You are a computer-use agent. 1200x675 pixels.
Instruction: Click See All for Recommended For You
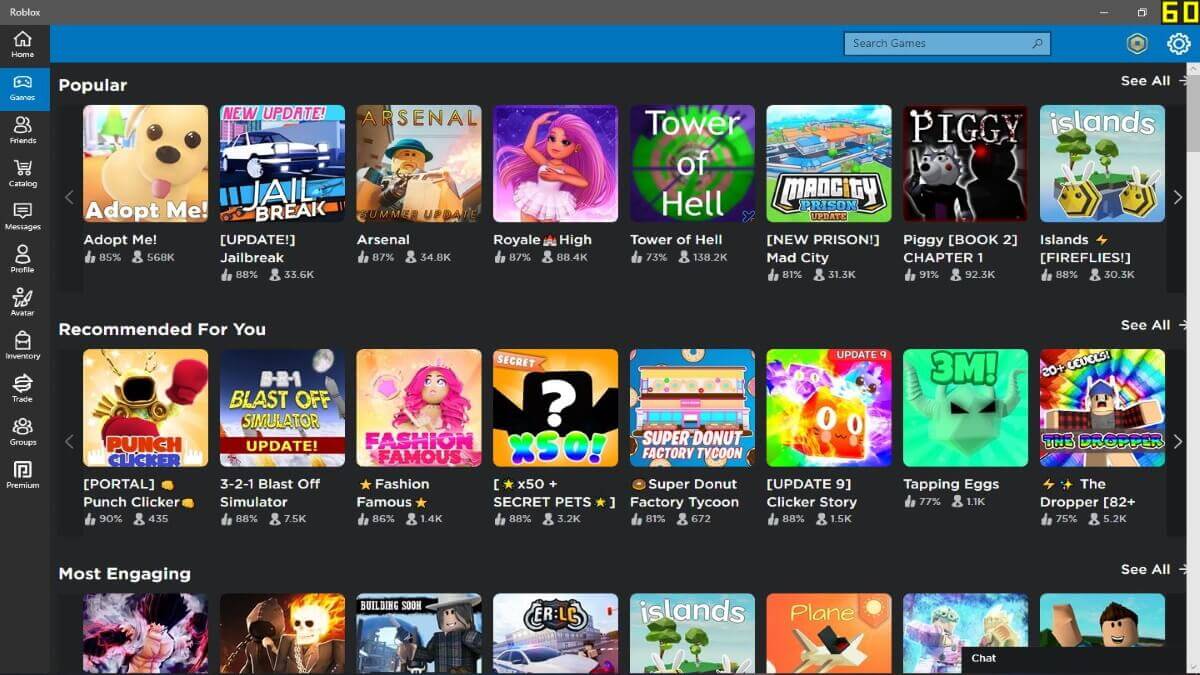1153,325
